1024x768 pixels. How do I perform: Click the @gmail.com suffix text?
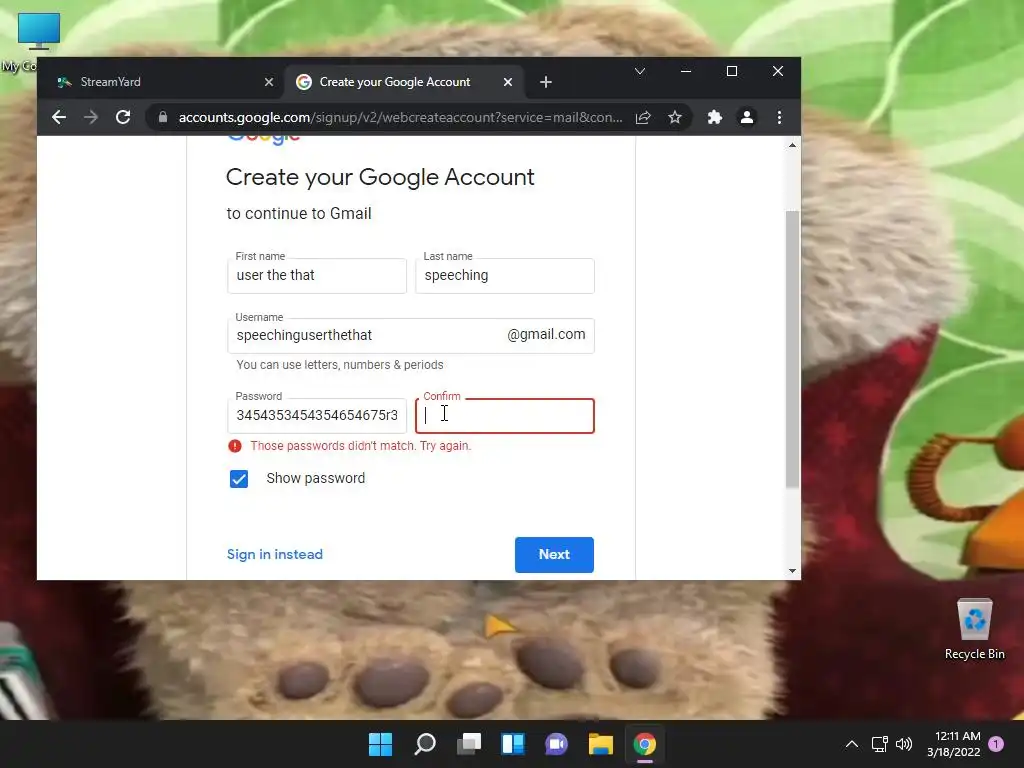546,334
